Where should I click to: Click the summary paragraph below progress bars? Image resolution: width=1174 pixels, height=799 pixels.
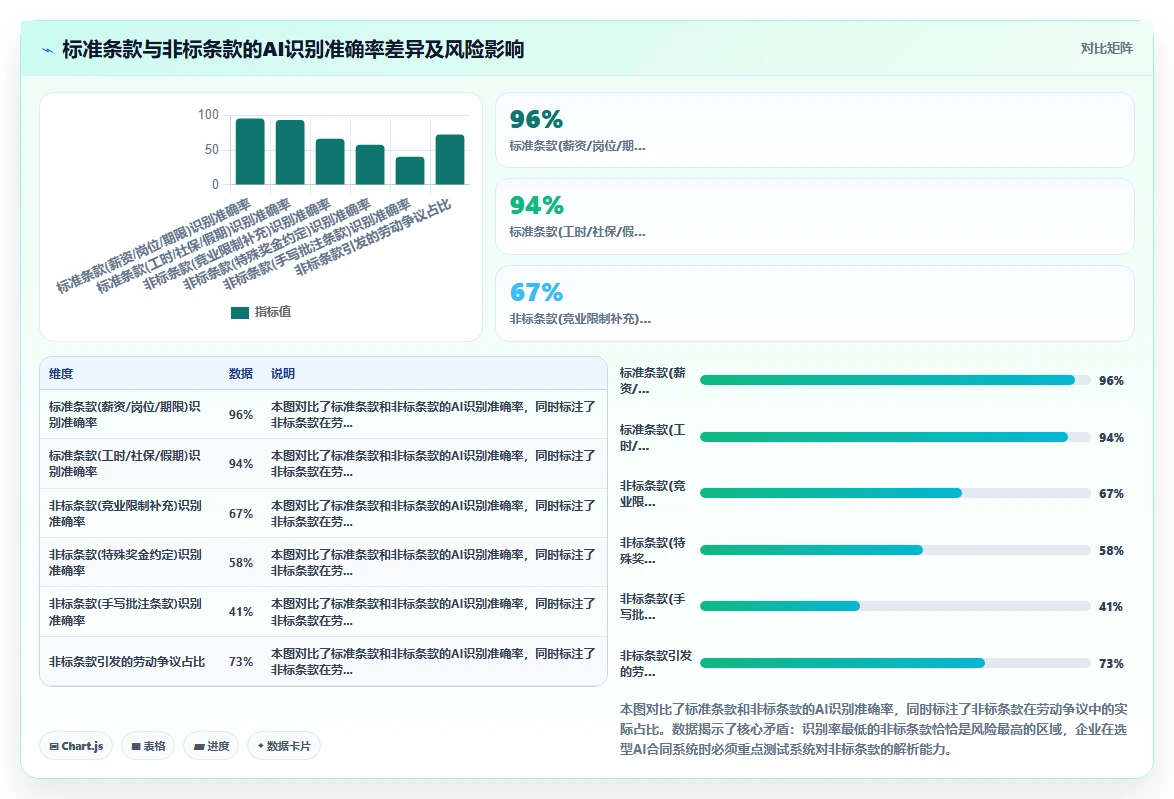(x=873, y=729)
